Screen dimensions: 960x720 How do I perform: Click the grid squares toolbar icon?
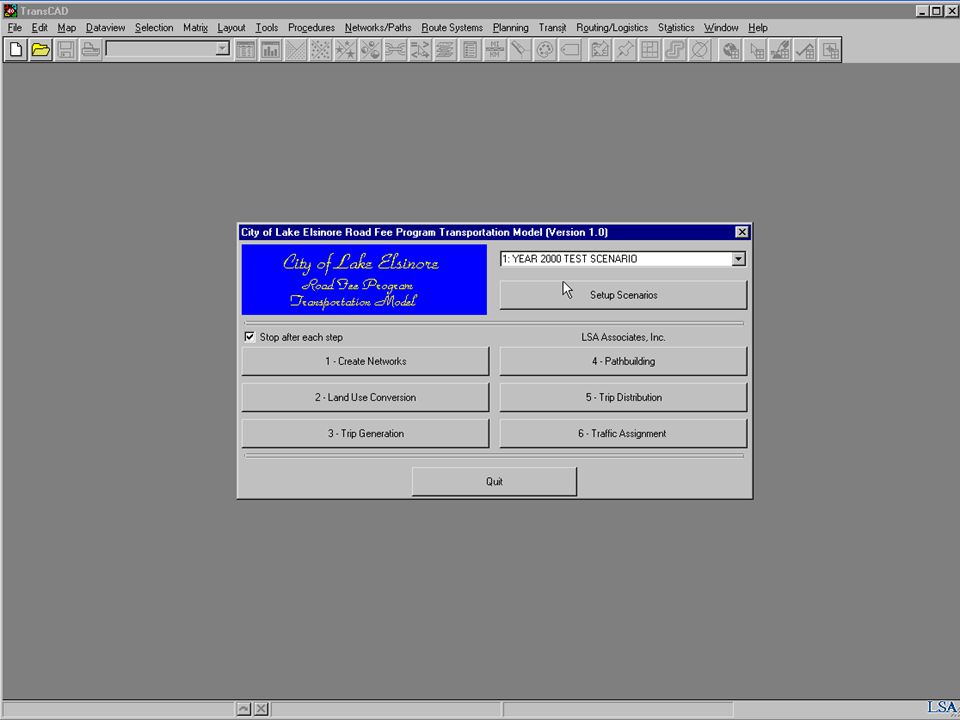coord(650,50)
